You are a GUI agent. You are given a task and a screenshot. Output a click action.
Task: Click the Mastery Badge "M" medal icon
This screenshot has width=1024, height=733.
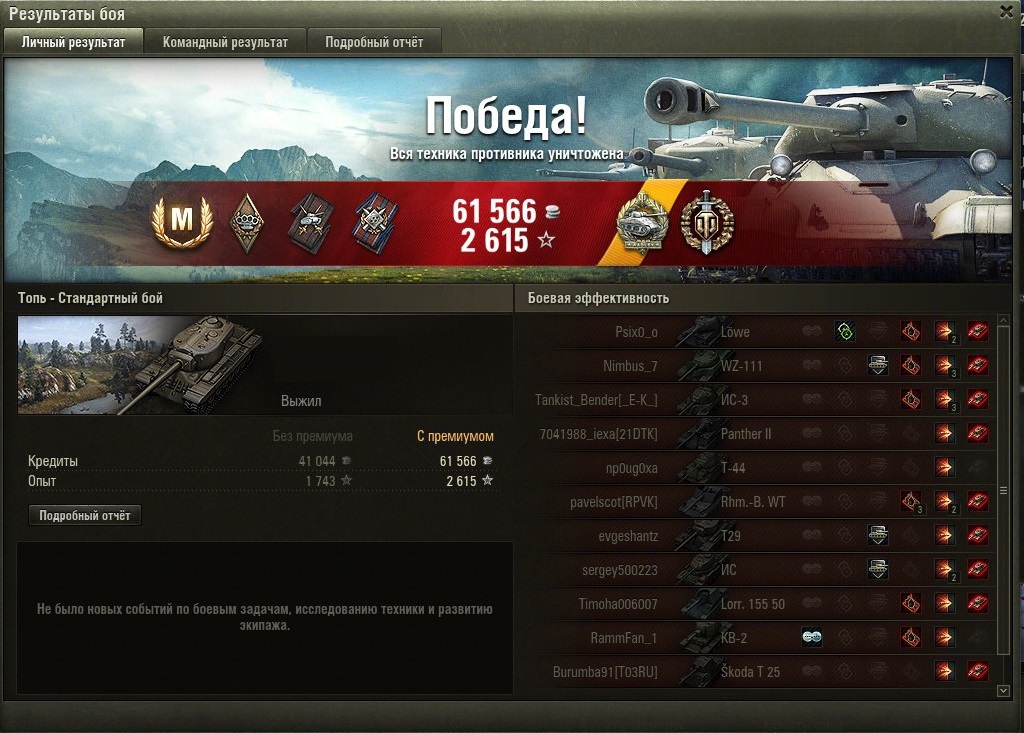coord(182,221)
